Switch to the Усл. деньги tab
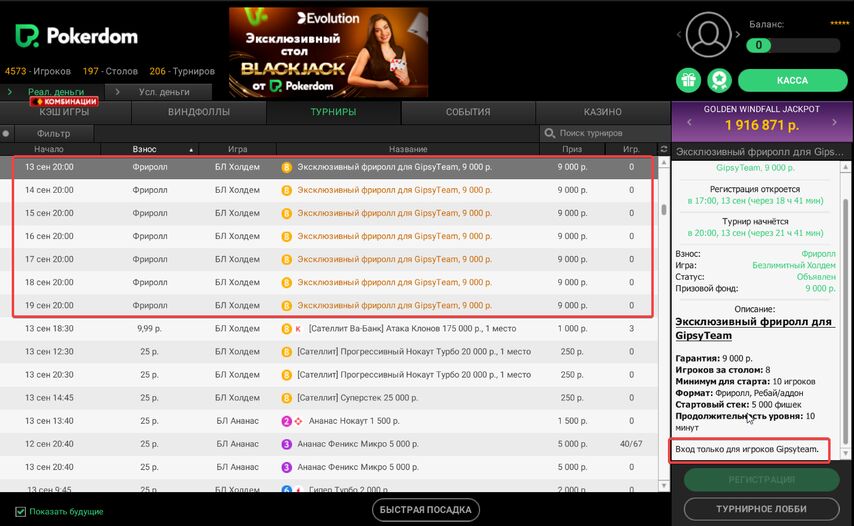Image resolution: width=854 pixels, height=526 pixels. click(159, 91)
